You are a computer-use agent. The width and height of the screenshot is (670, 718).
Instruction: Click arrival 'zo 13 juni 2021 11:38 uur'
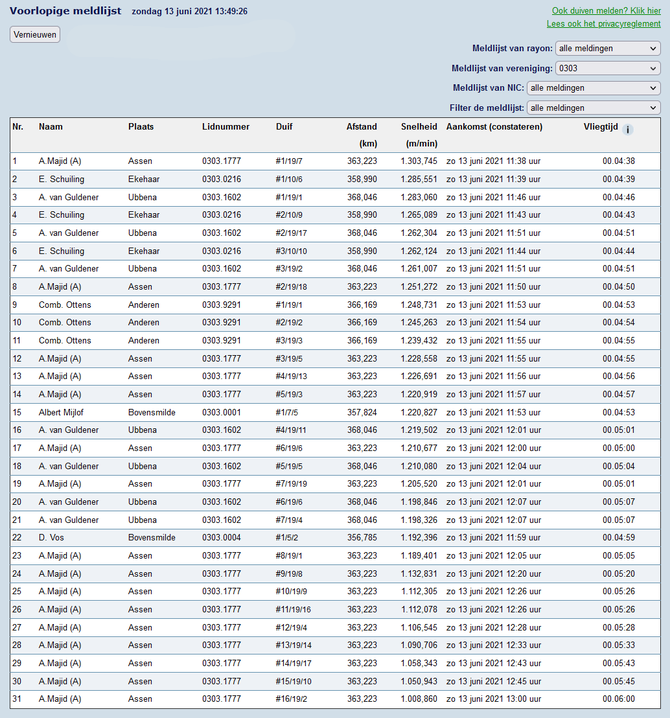pos(493,161)
